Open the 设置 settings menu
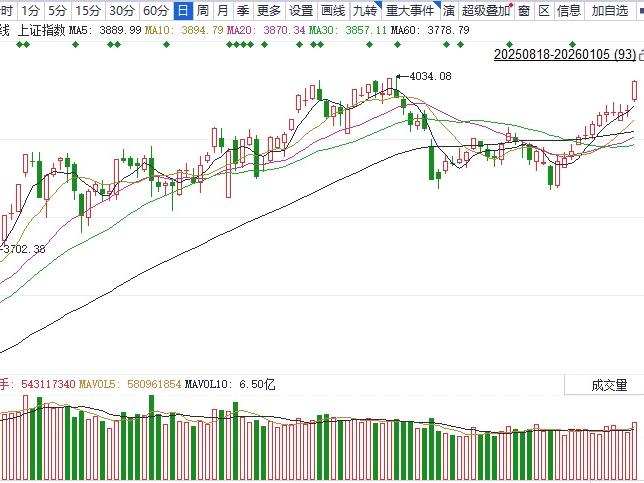 300,11
